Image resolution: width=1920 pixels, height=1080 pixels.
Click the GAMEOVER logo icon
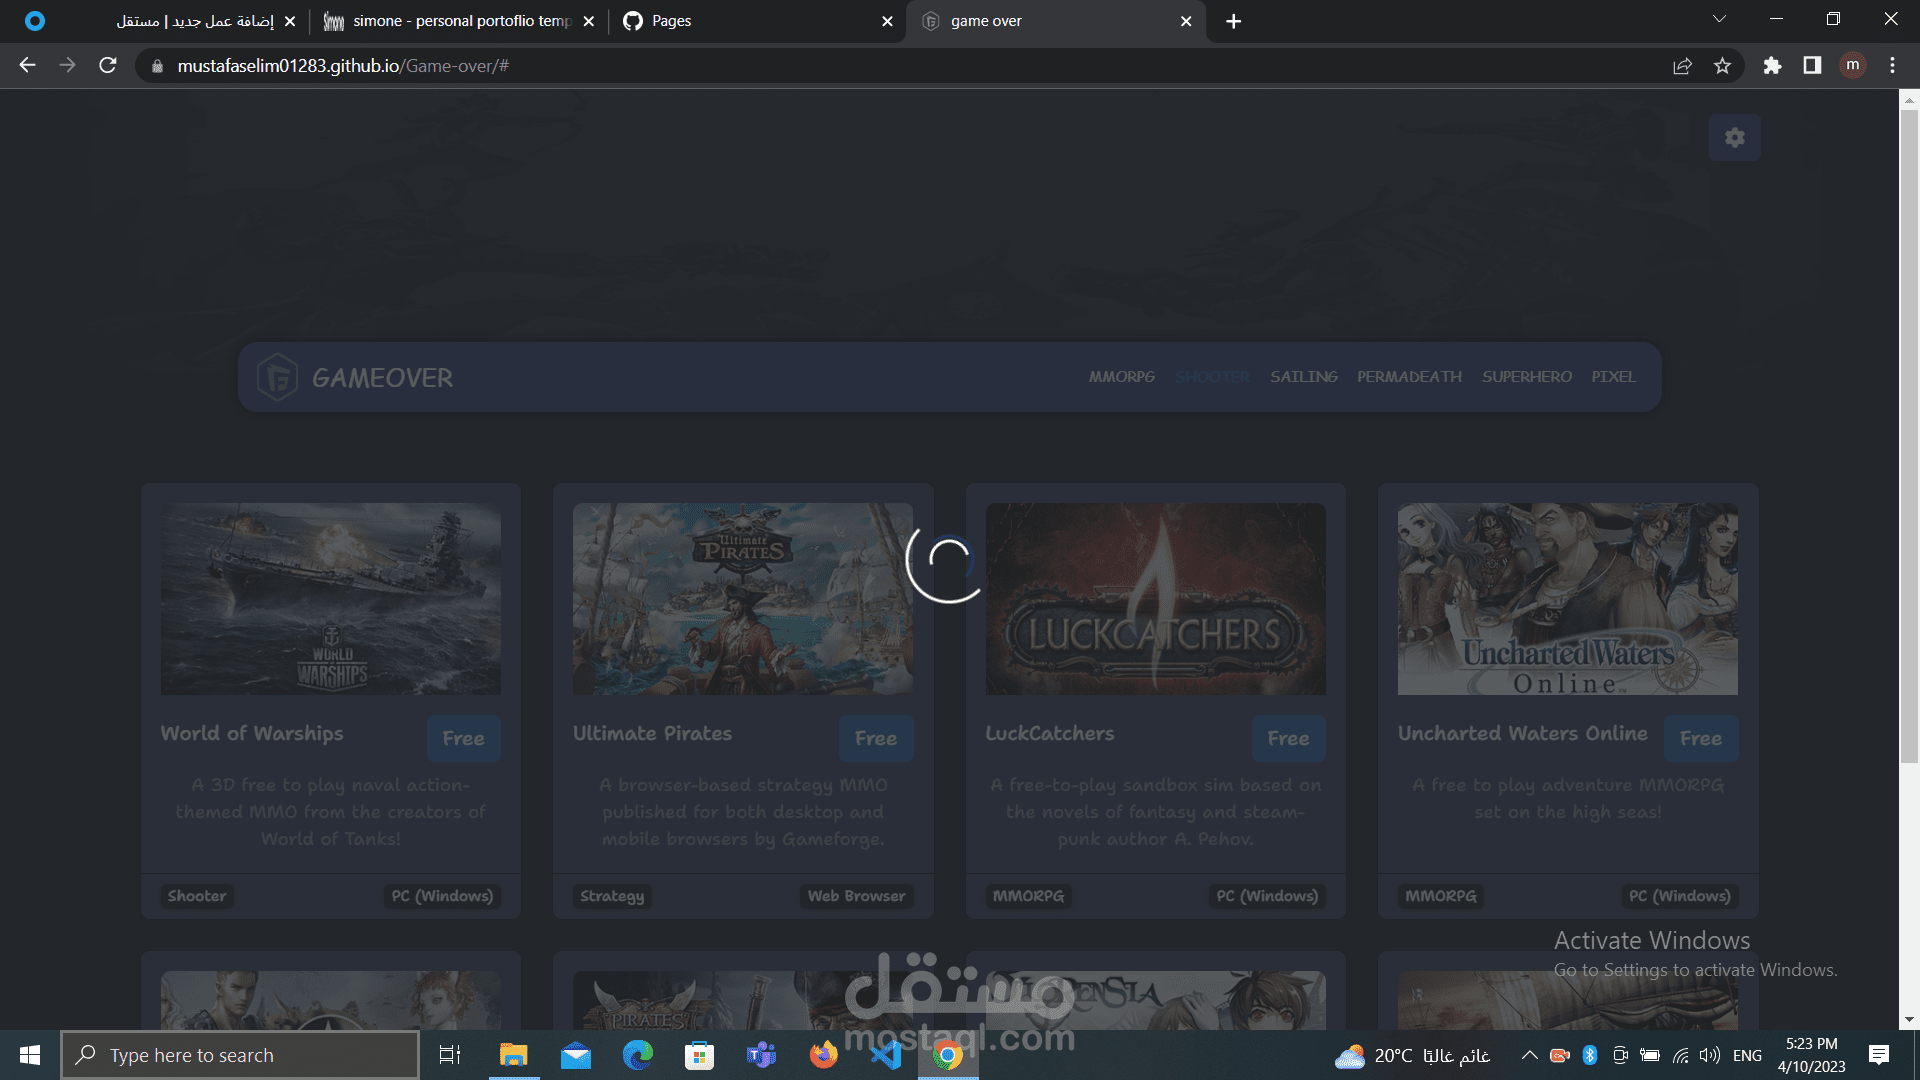(x=277, y=378)
